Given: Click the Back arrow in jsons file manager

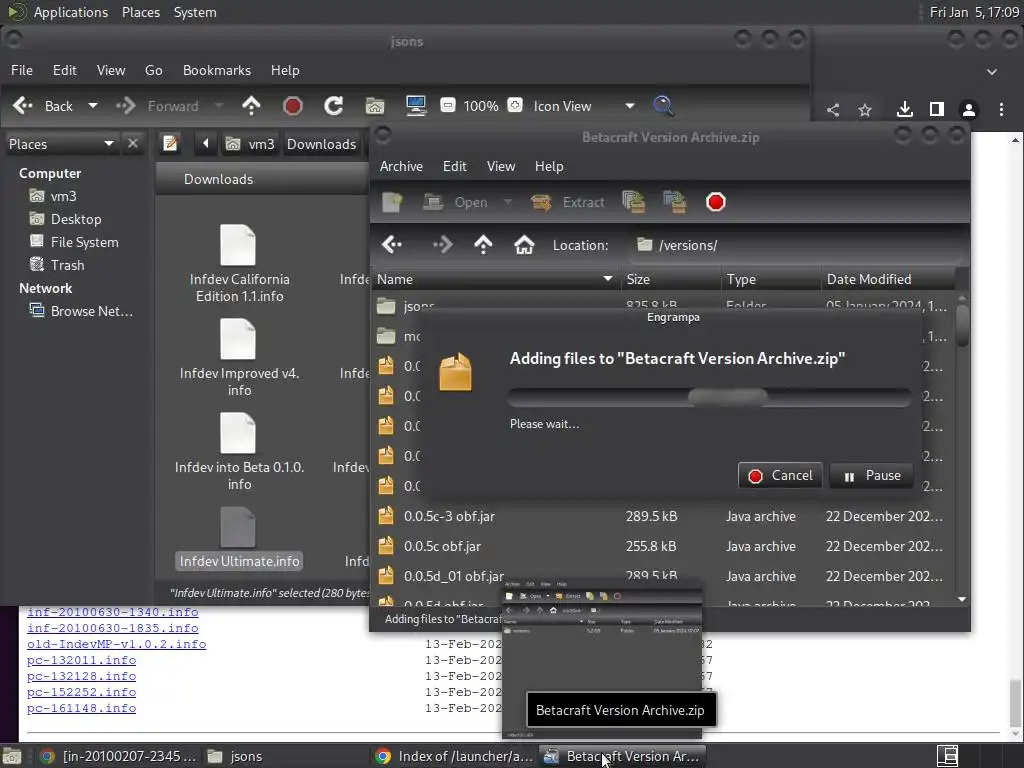Looking at the screenshot, I should coord(42,106).
